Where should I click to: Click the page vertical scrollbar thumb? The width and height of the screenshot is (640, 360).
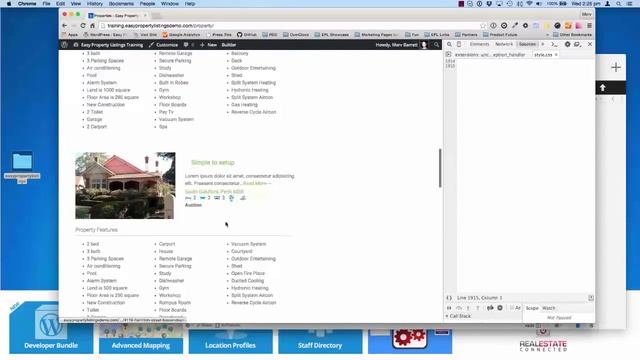click(x=440, y=168)
